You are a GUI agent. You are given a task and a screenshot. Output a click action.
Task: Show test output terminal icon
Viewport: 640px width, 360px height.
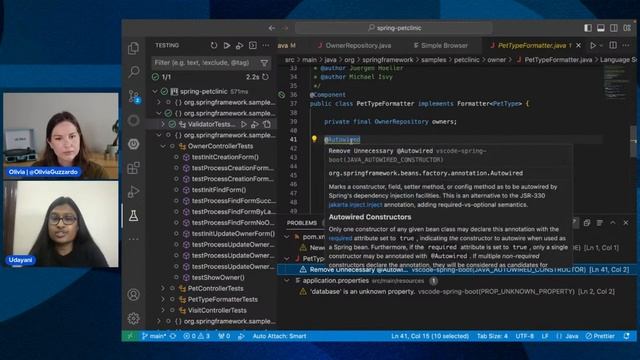coord(253,45)
